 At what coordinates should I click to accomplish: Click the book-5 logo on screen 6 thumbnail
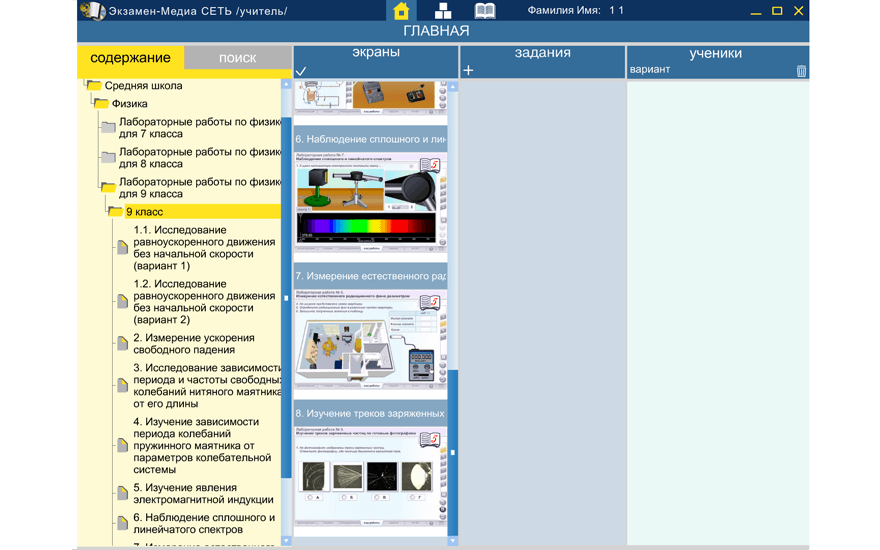click(x=430, y=165)
